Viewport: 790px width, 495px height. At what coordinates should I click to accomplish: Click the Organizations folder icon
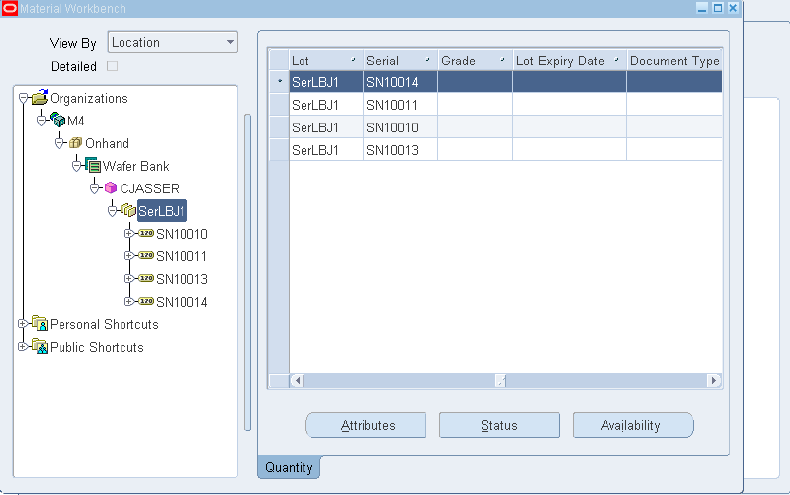40,97
